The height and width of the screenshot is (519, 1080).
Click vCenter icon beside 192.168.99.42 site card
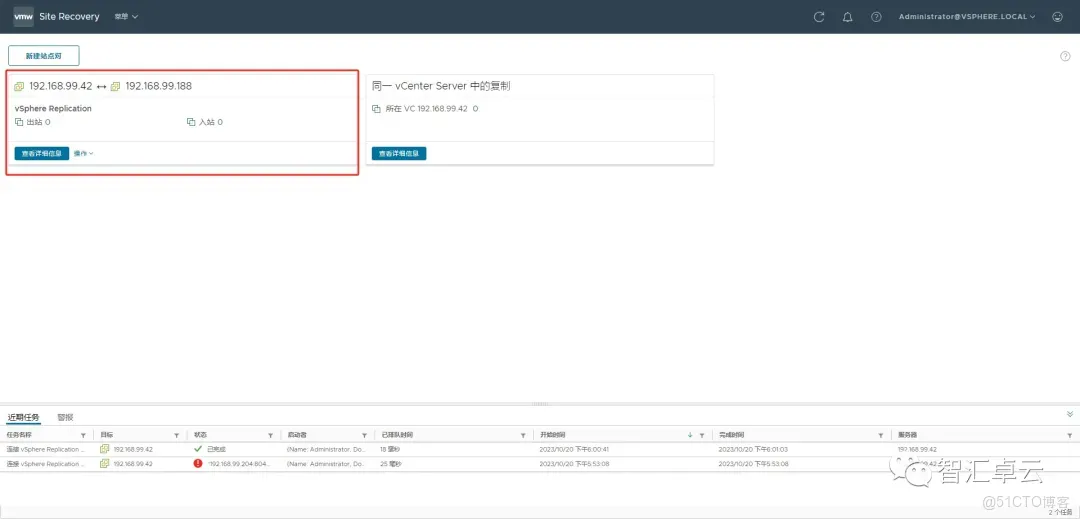coord(19,86)
